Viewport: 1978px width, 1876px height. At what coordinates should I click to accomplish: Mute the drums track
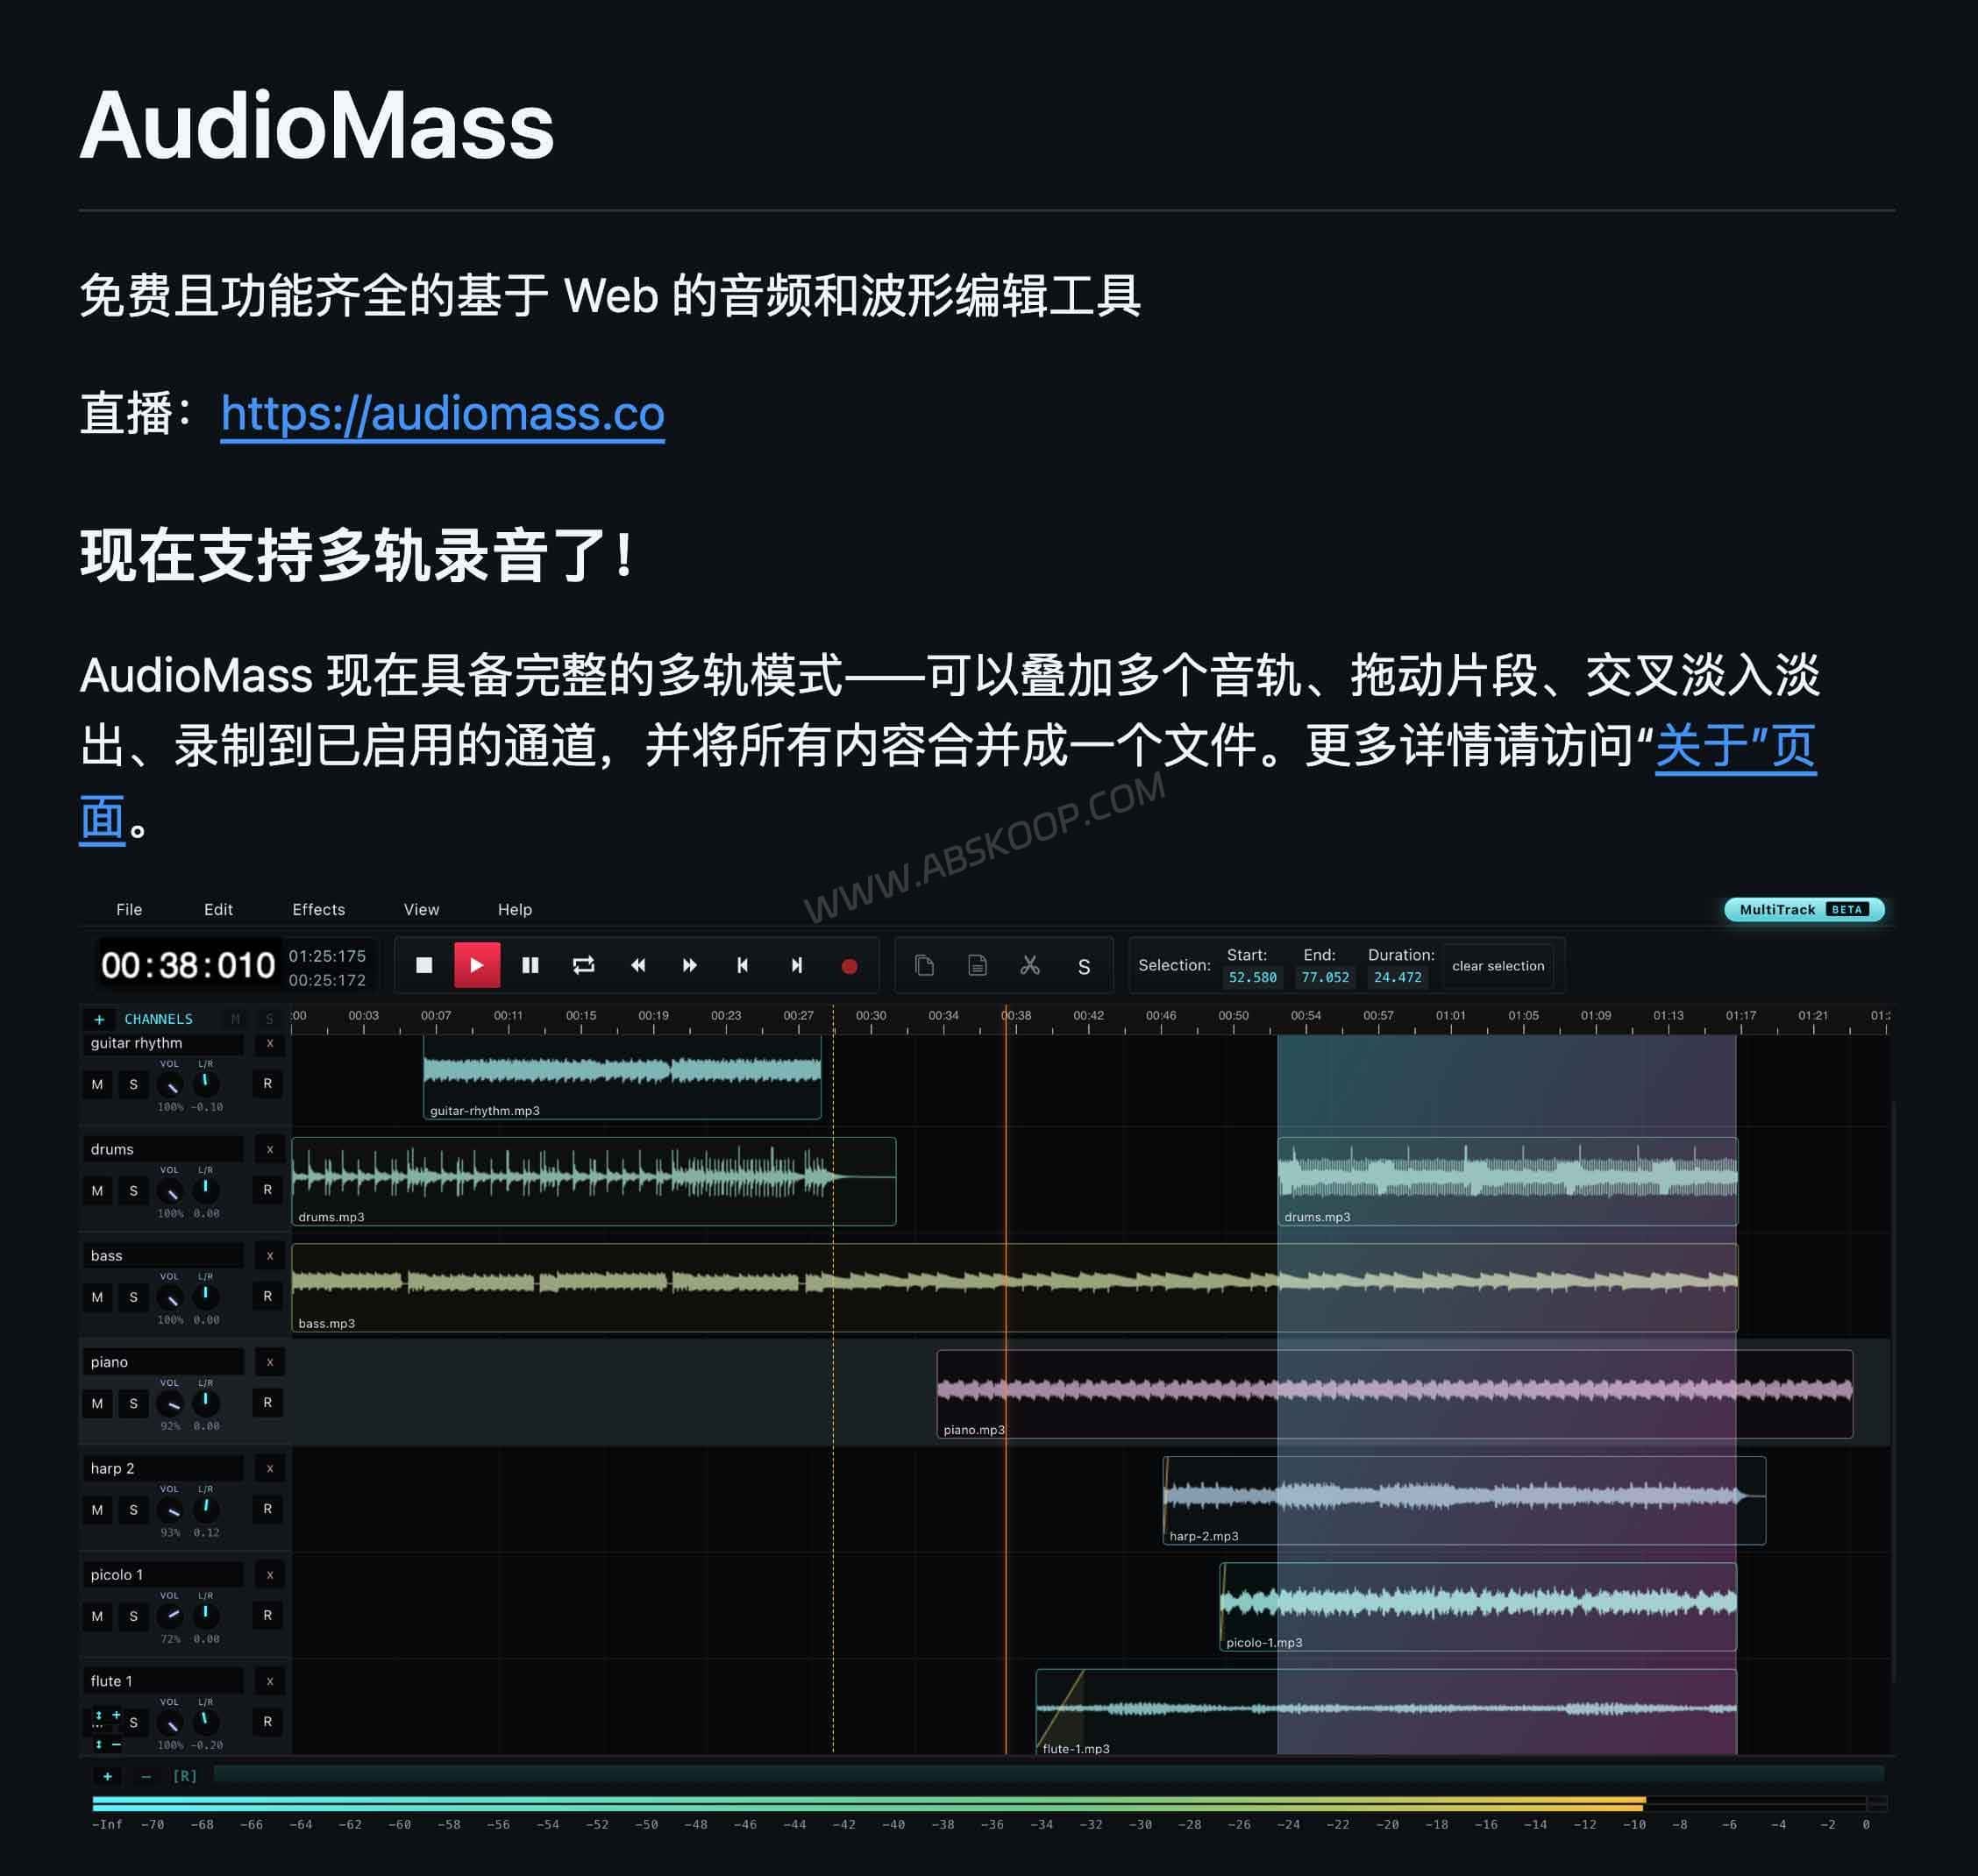click(97, 1190)
